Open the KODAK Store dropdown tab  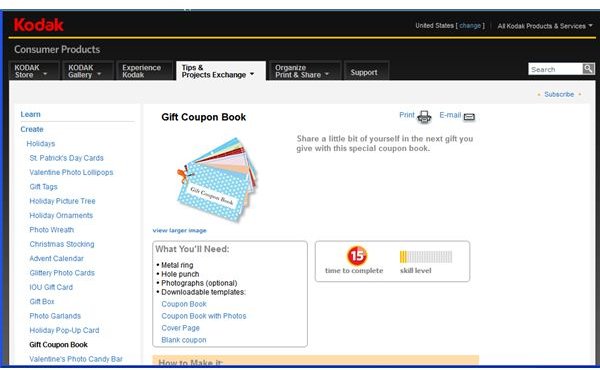pos(34,71)
